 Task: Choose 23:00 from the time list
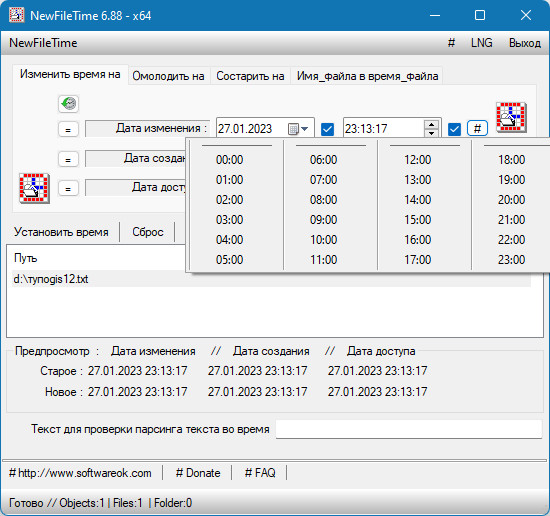coord(511,260)
